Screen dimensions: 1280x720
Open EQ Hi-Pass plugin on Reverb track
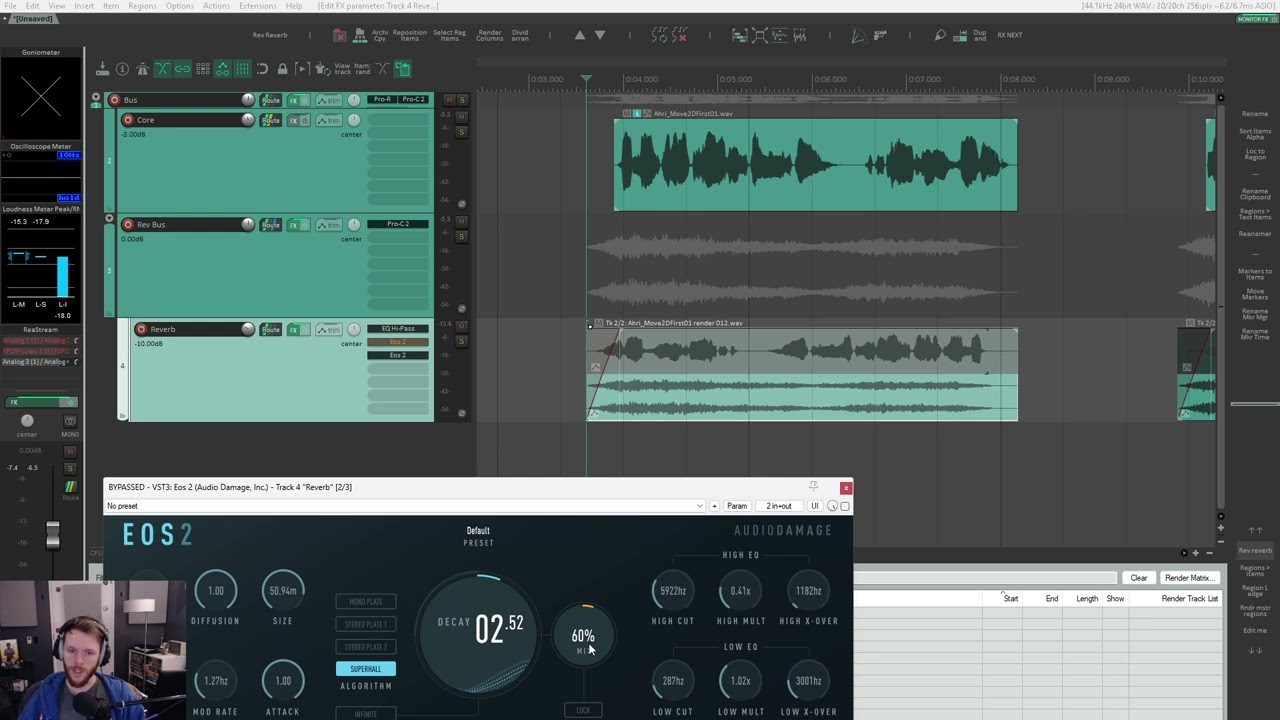(x=398, y=328)
